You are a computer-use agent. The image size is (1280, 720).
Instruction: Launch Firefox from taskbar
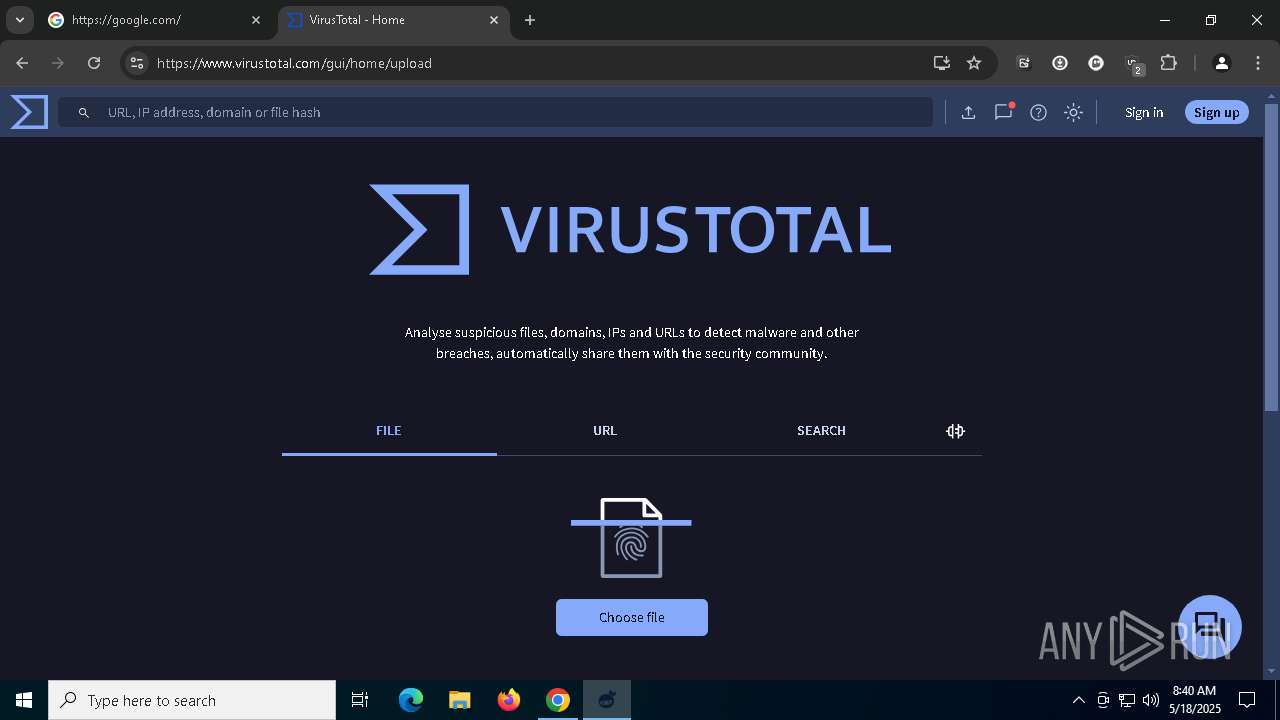point(508,700)
